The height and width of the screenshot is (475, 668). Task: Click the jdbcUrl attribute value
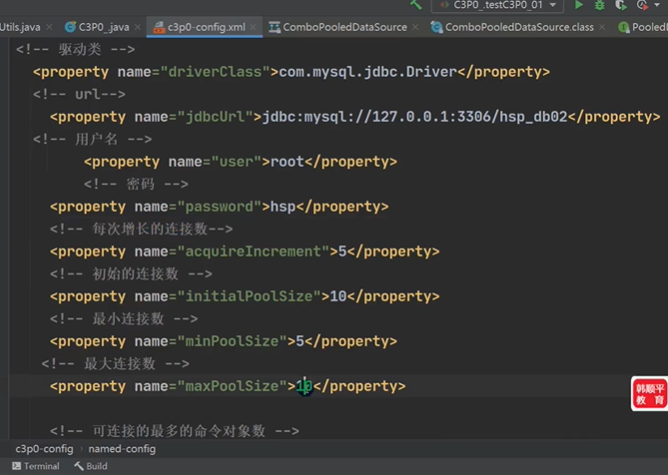(215, 117)
